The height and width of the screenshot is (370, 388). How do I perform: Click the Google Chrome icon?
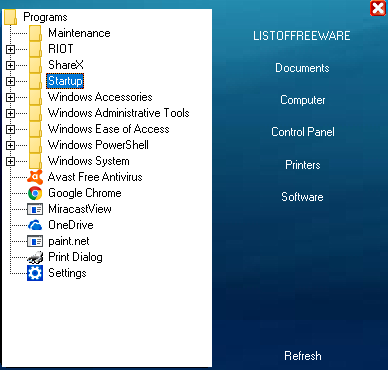pyautogui.click(x=35, y=193)
